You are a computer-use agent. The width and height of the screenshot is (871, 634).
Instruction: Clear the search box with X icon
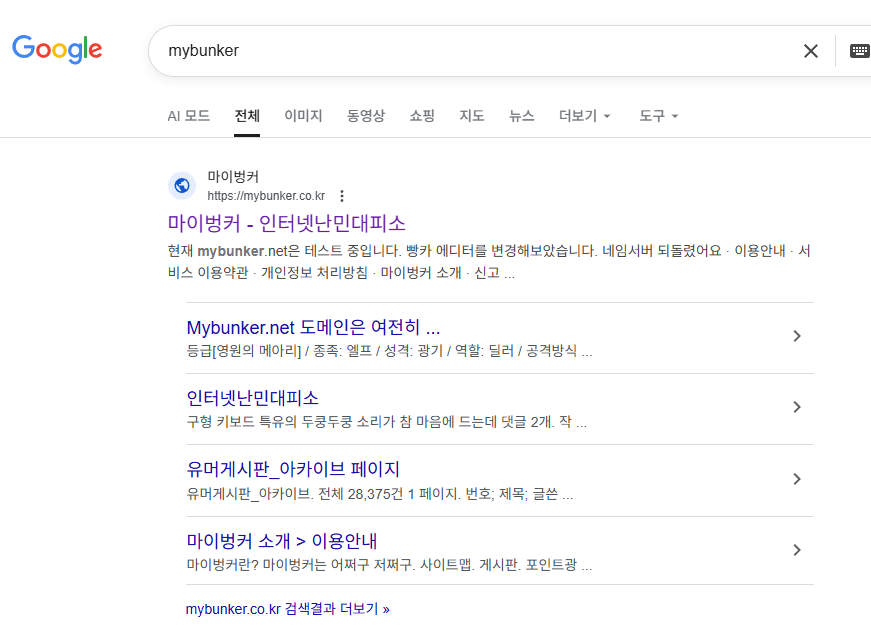coord(810,51)
